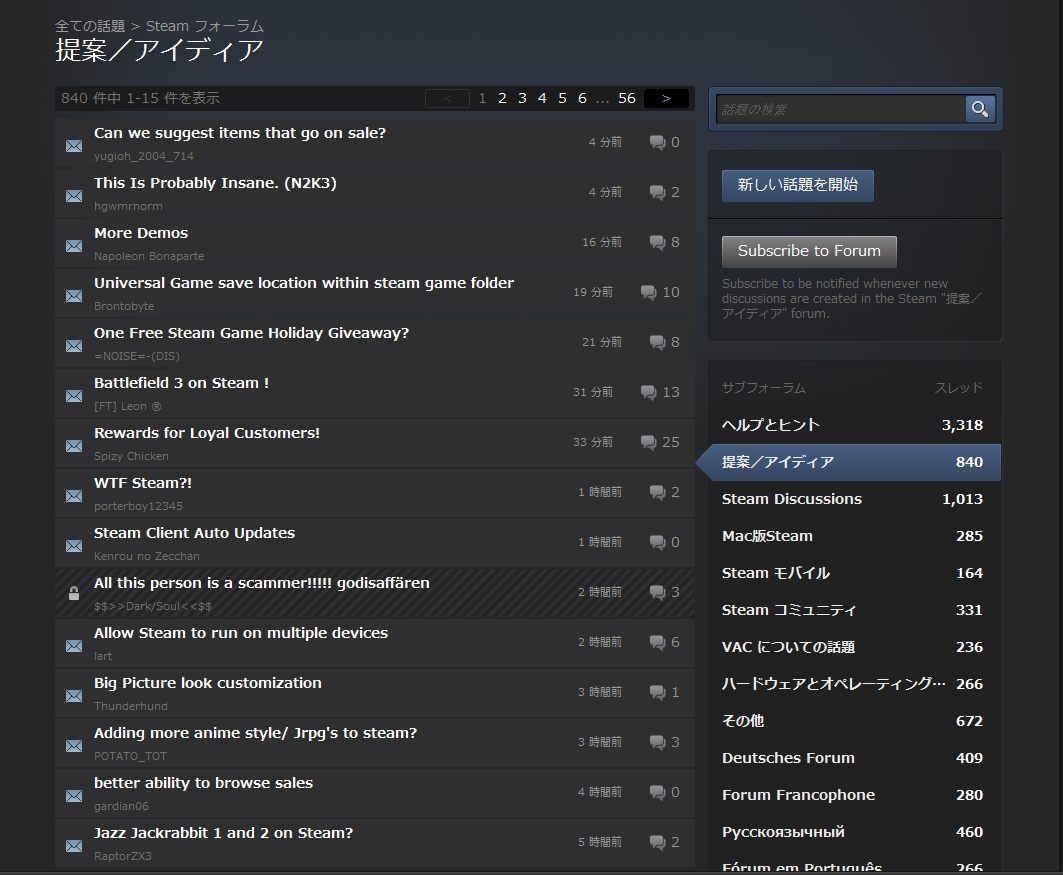Click '新しい話題を開始' to start new topic
The width and height of the screenshot is (1063, 875).
coord(797,185)
